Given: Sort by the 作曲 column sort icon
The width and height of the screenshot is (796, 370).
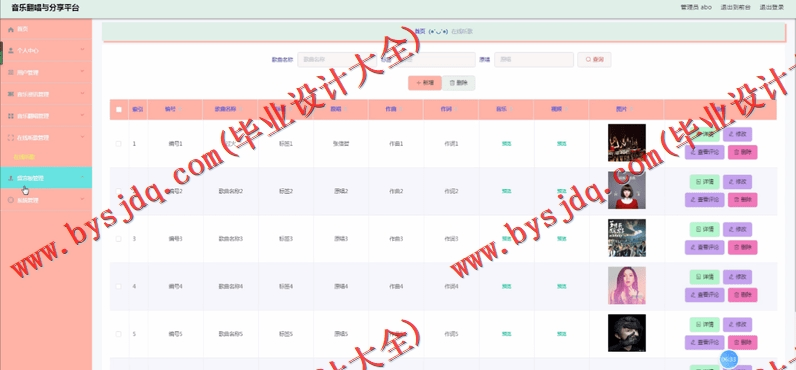Looking at the screenshot, I should coord(400,109).
